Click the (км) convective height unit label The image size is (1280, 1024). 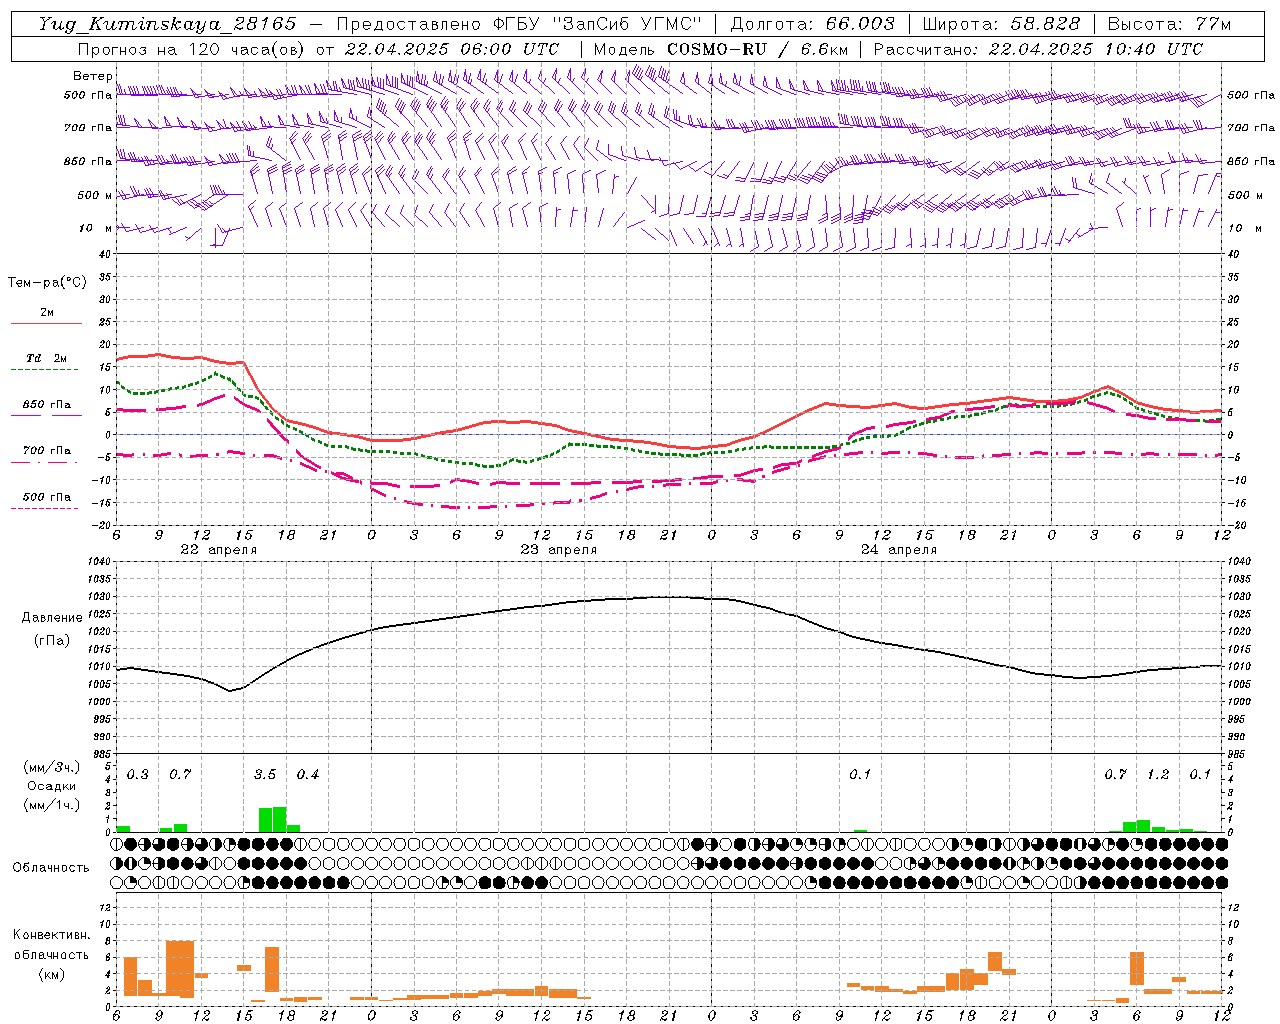coord(51,974)
